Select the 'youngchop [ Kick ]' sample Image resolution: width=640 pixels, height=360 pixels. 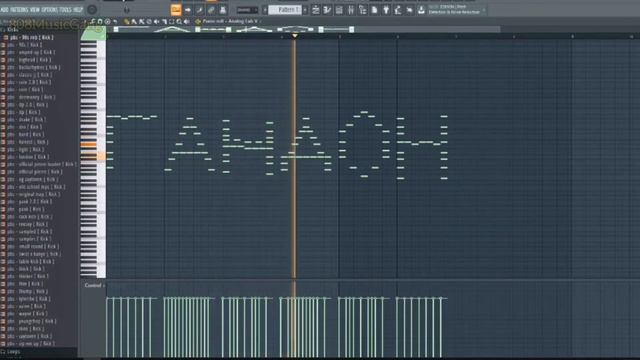click(x=31, y=322)
